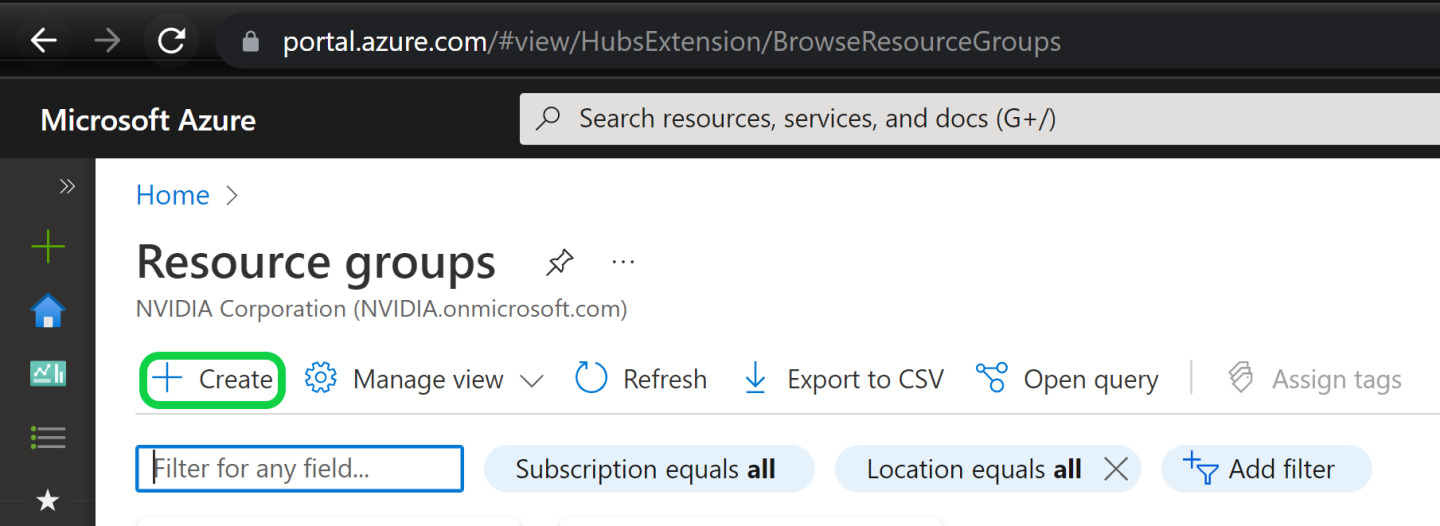The image size is (1440, 526).
Task: Remove the Location filter with X
Action: (1115, 469)
